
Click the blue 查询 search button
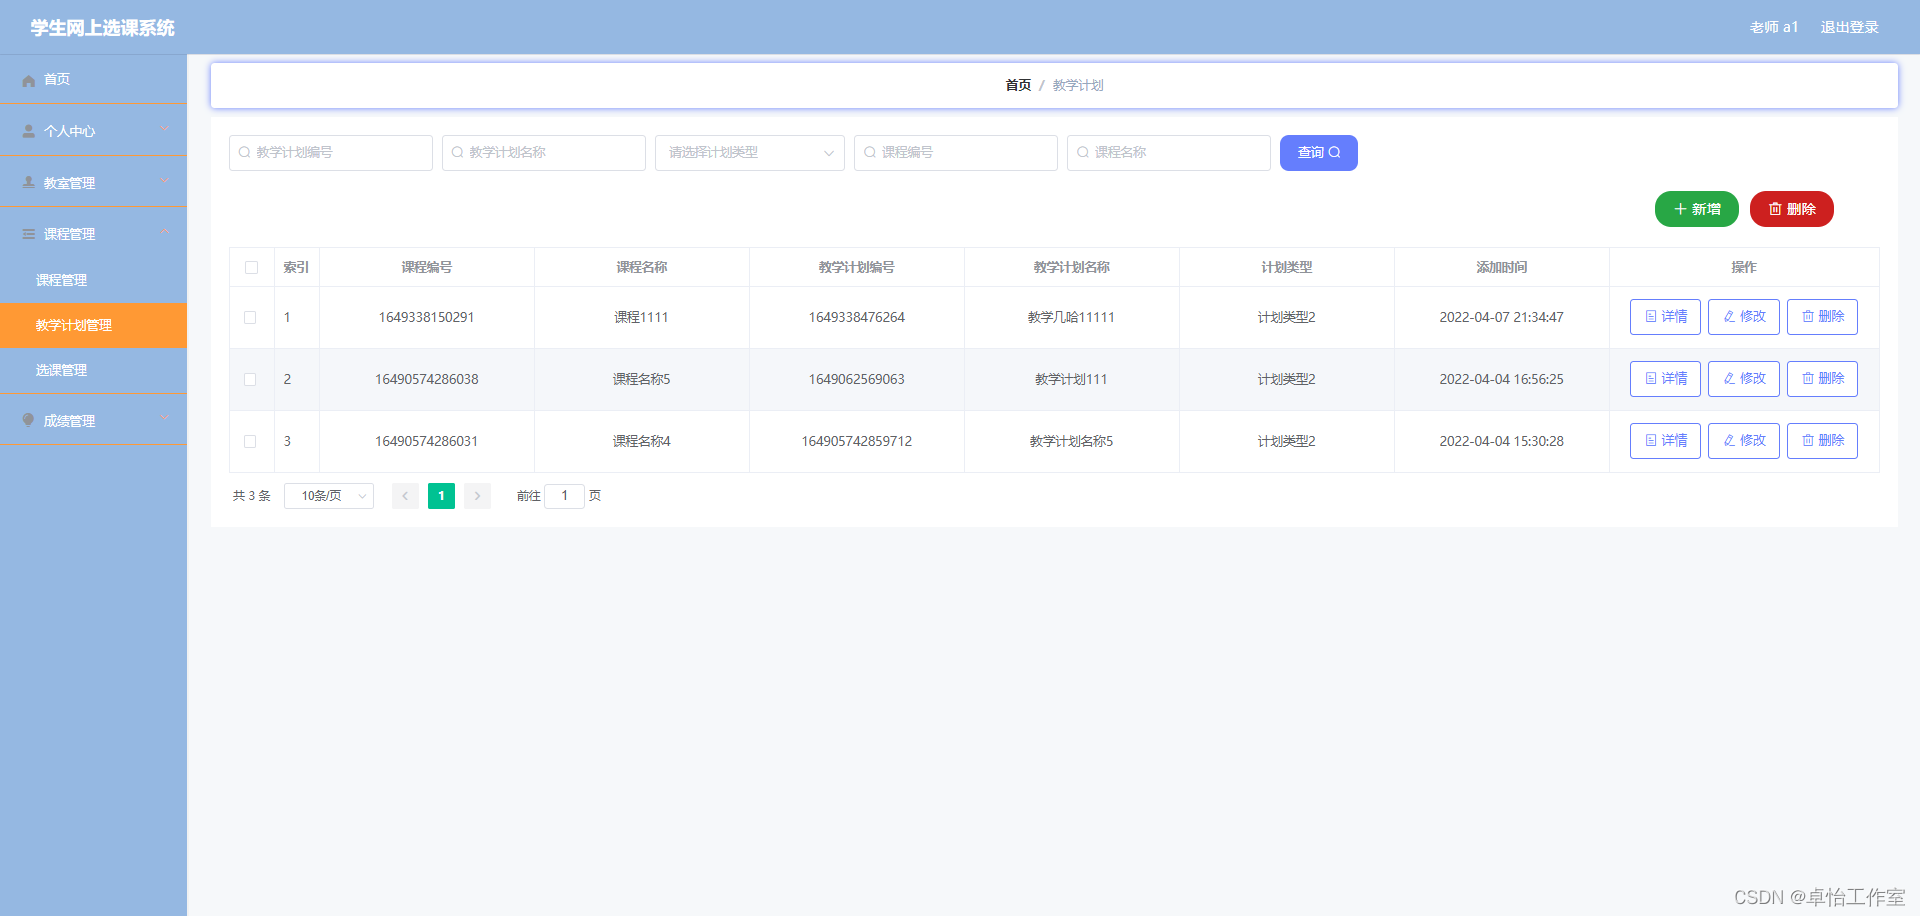point(1319,153)
